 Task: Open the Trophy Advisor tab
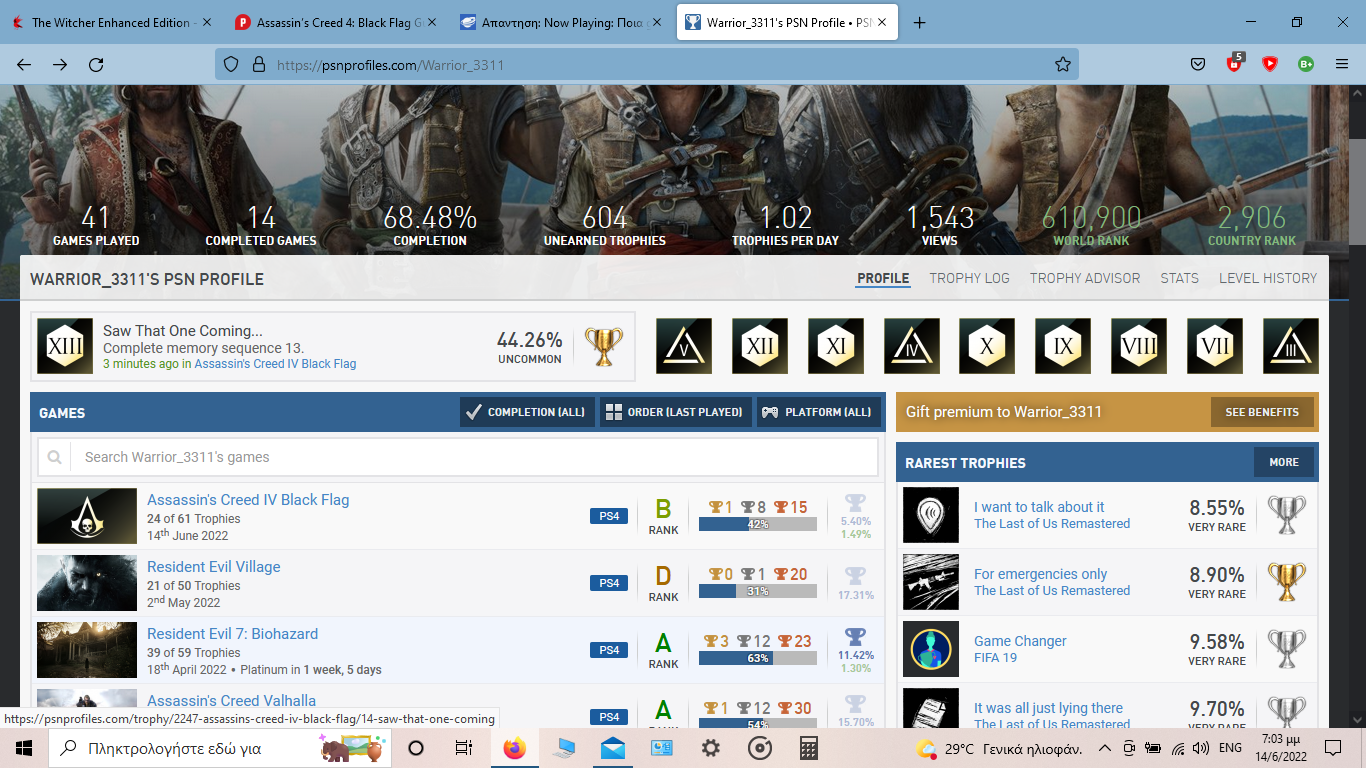coord(1084,278)
